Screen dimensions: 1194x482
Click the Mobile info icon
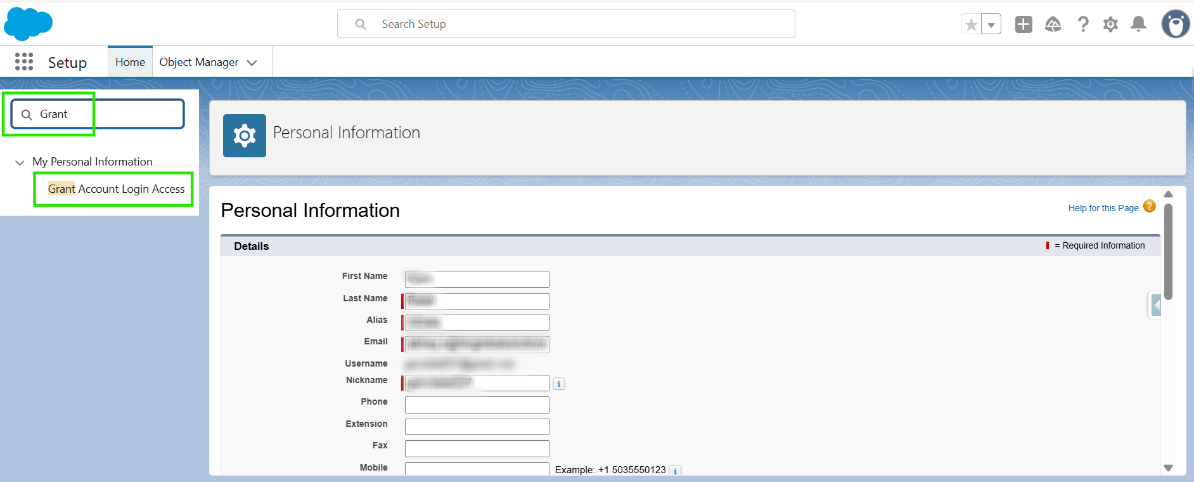[675, 471]
